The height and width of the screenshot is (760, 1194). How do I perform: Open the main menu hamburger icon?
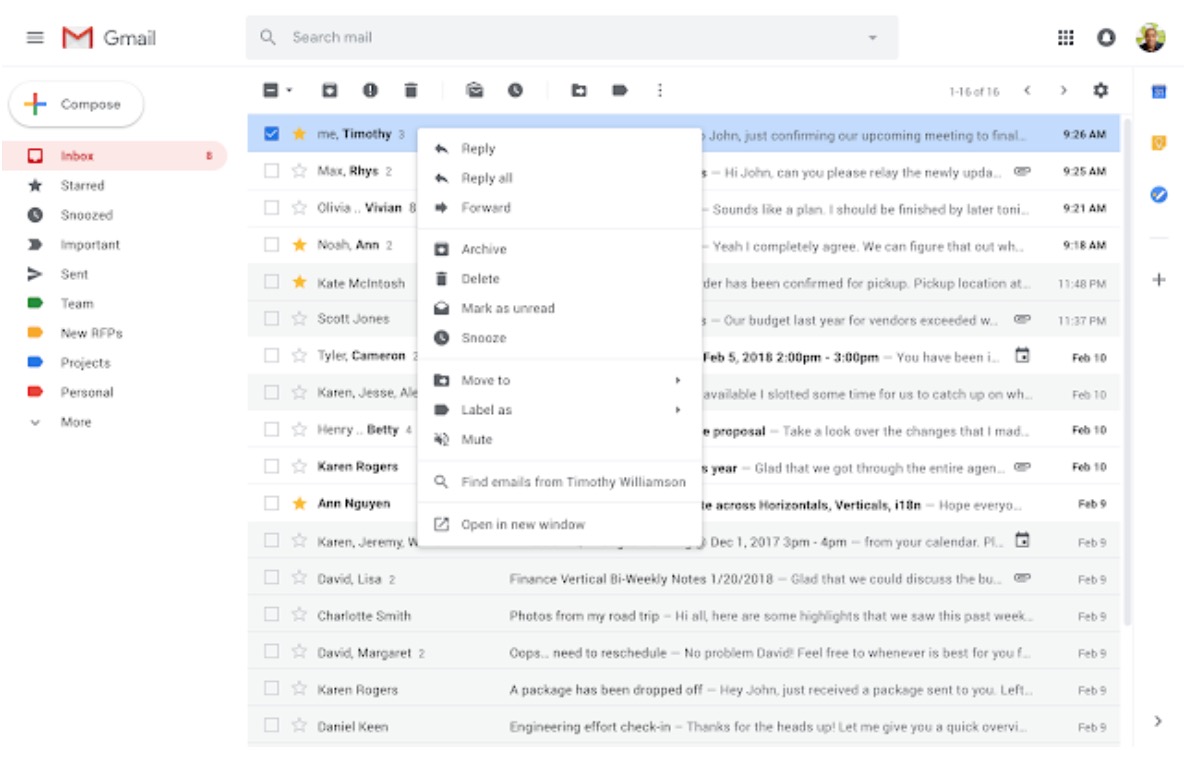point(35,37)
